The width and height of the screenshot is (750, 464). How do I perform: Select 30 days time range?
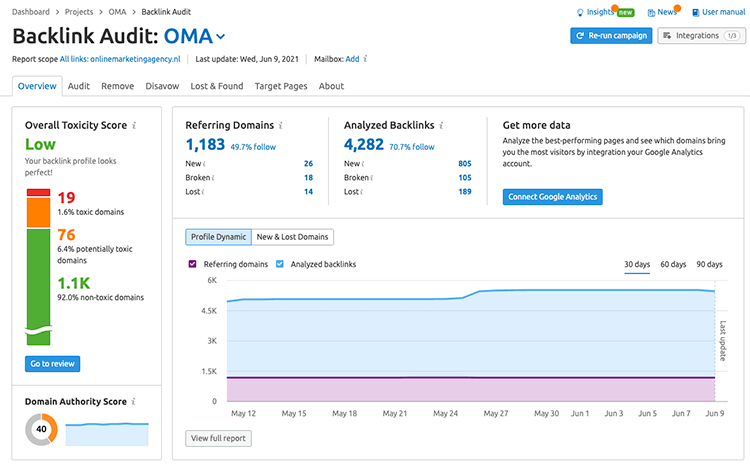[637, 264]
